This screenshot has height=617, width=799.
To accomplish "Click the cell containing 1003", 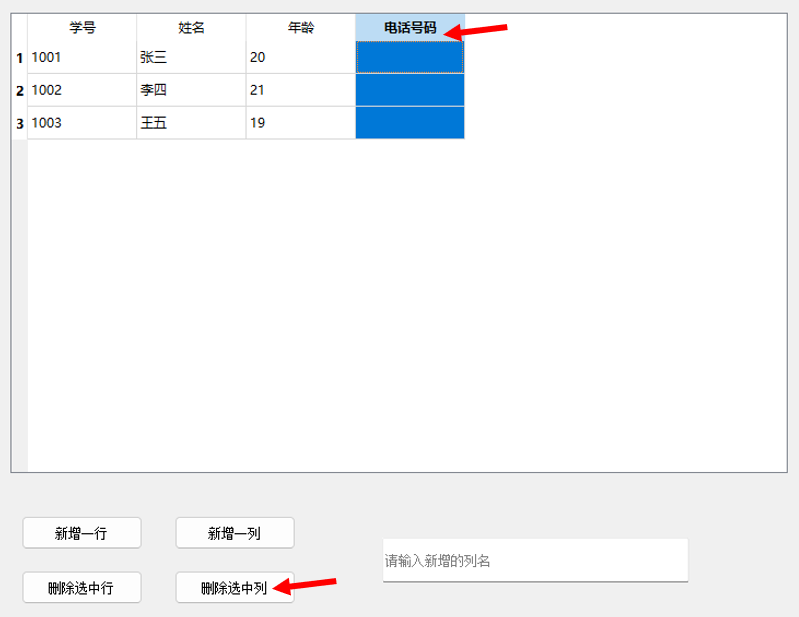I will click(82, 123).
